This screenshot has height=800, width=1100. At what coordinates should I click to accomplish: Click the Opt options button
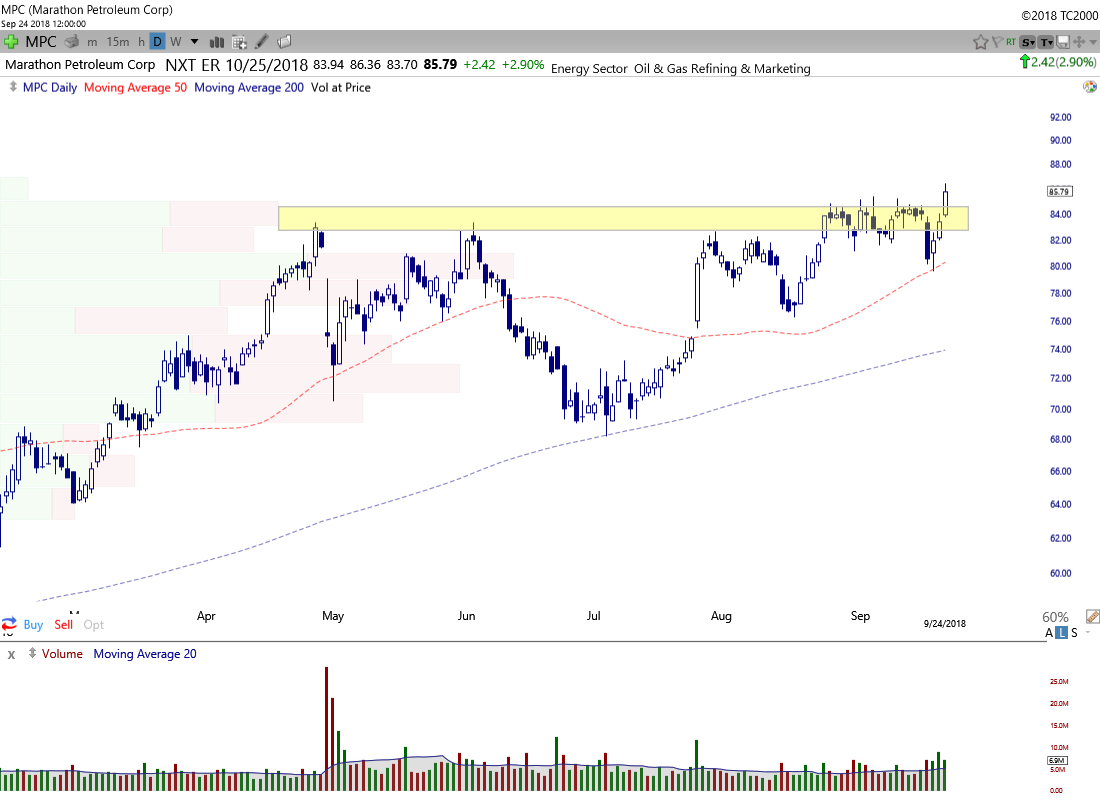pyautogui.click(x=93, y=625)
